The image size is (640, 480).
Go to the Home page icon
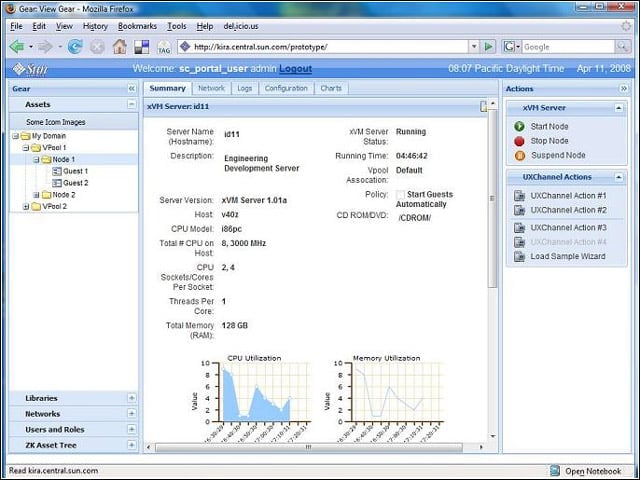tap(120, 47)
